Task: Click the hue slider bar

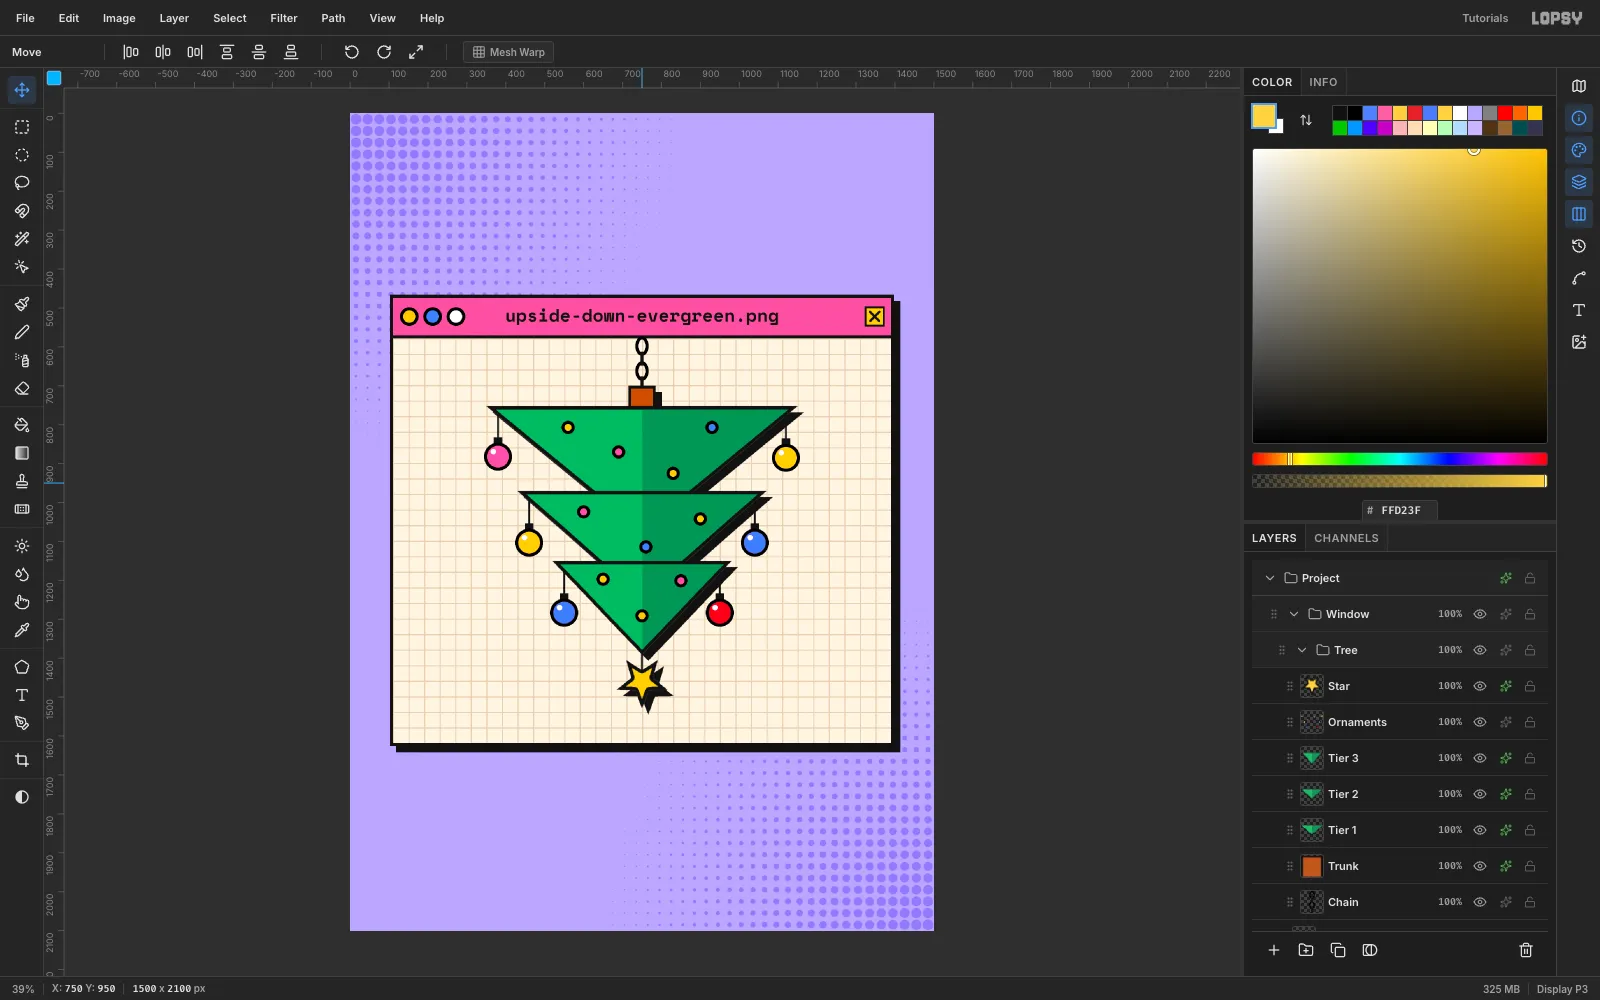Action: [1400, 459]
